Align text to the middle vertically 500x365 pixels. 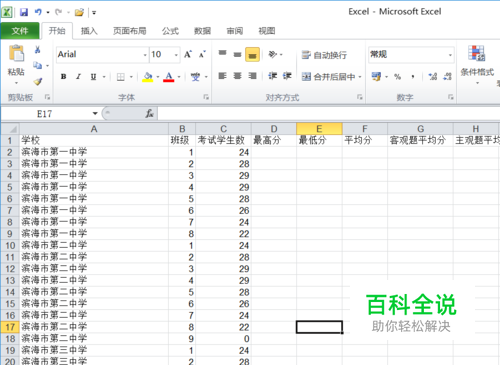pos(237,54)
